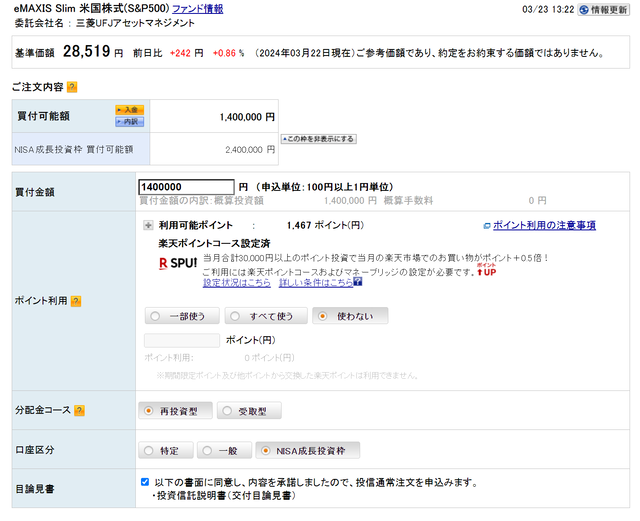
Task: Select the 使わない points option
Action: click(350, 316)
